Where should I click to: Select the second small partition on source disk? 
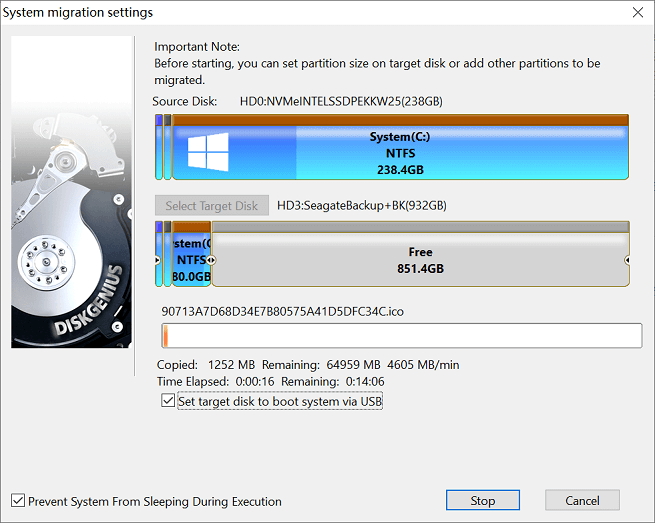pyautogui.click(x=167, y=150)
